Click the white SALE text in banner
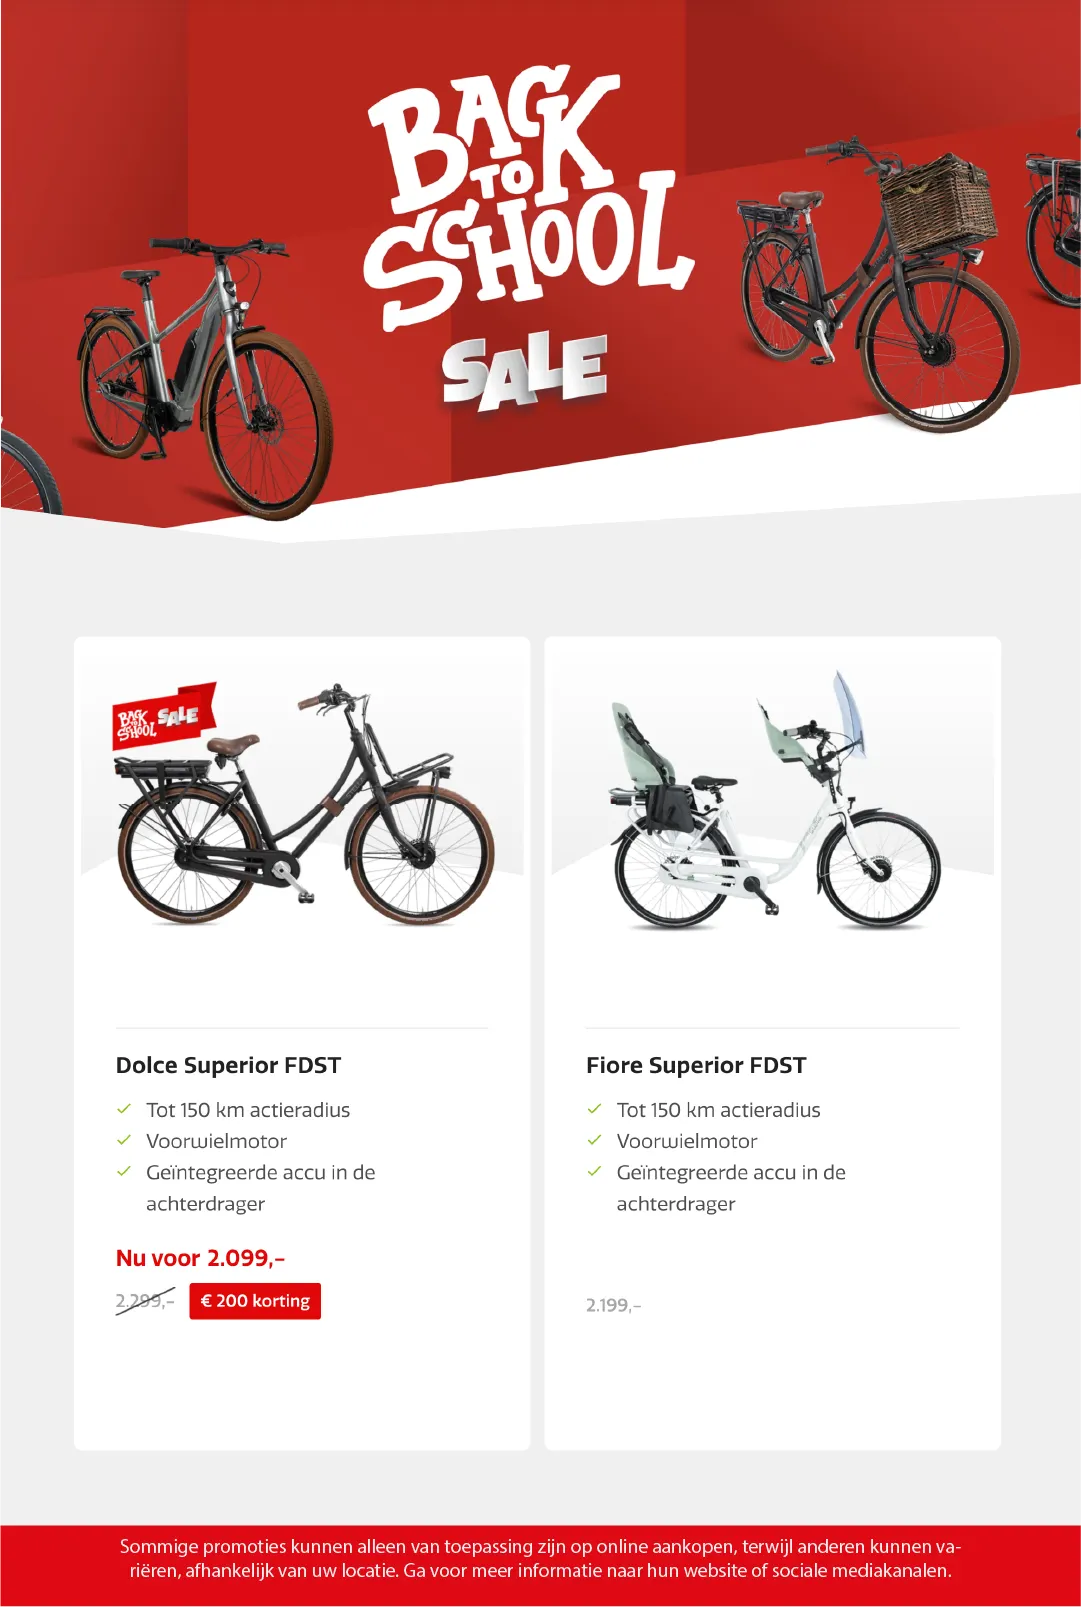Viewport: 1081px width, 1607px height. 525,371
